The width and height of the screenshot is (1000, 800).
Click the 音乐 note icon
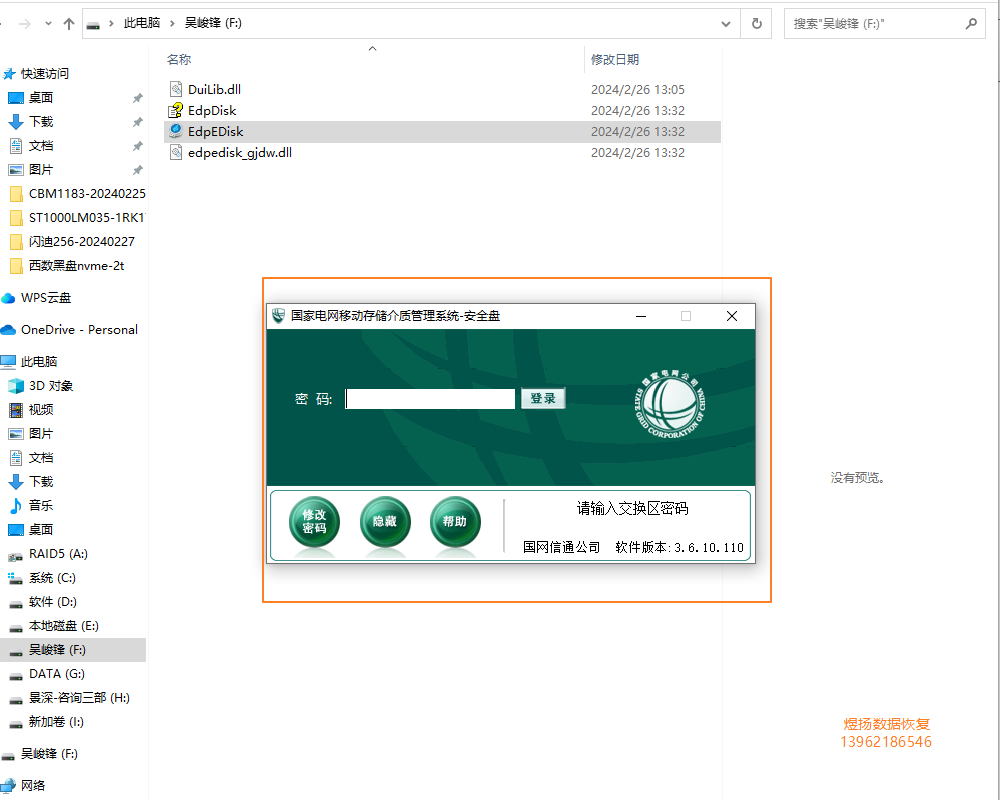click(x=16, y=505)
